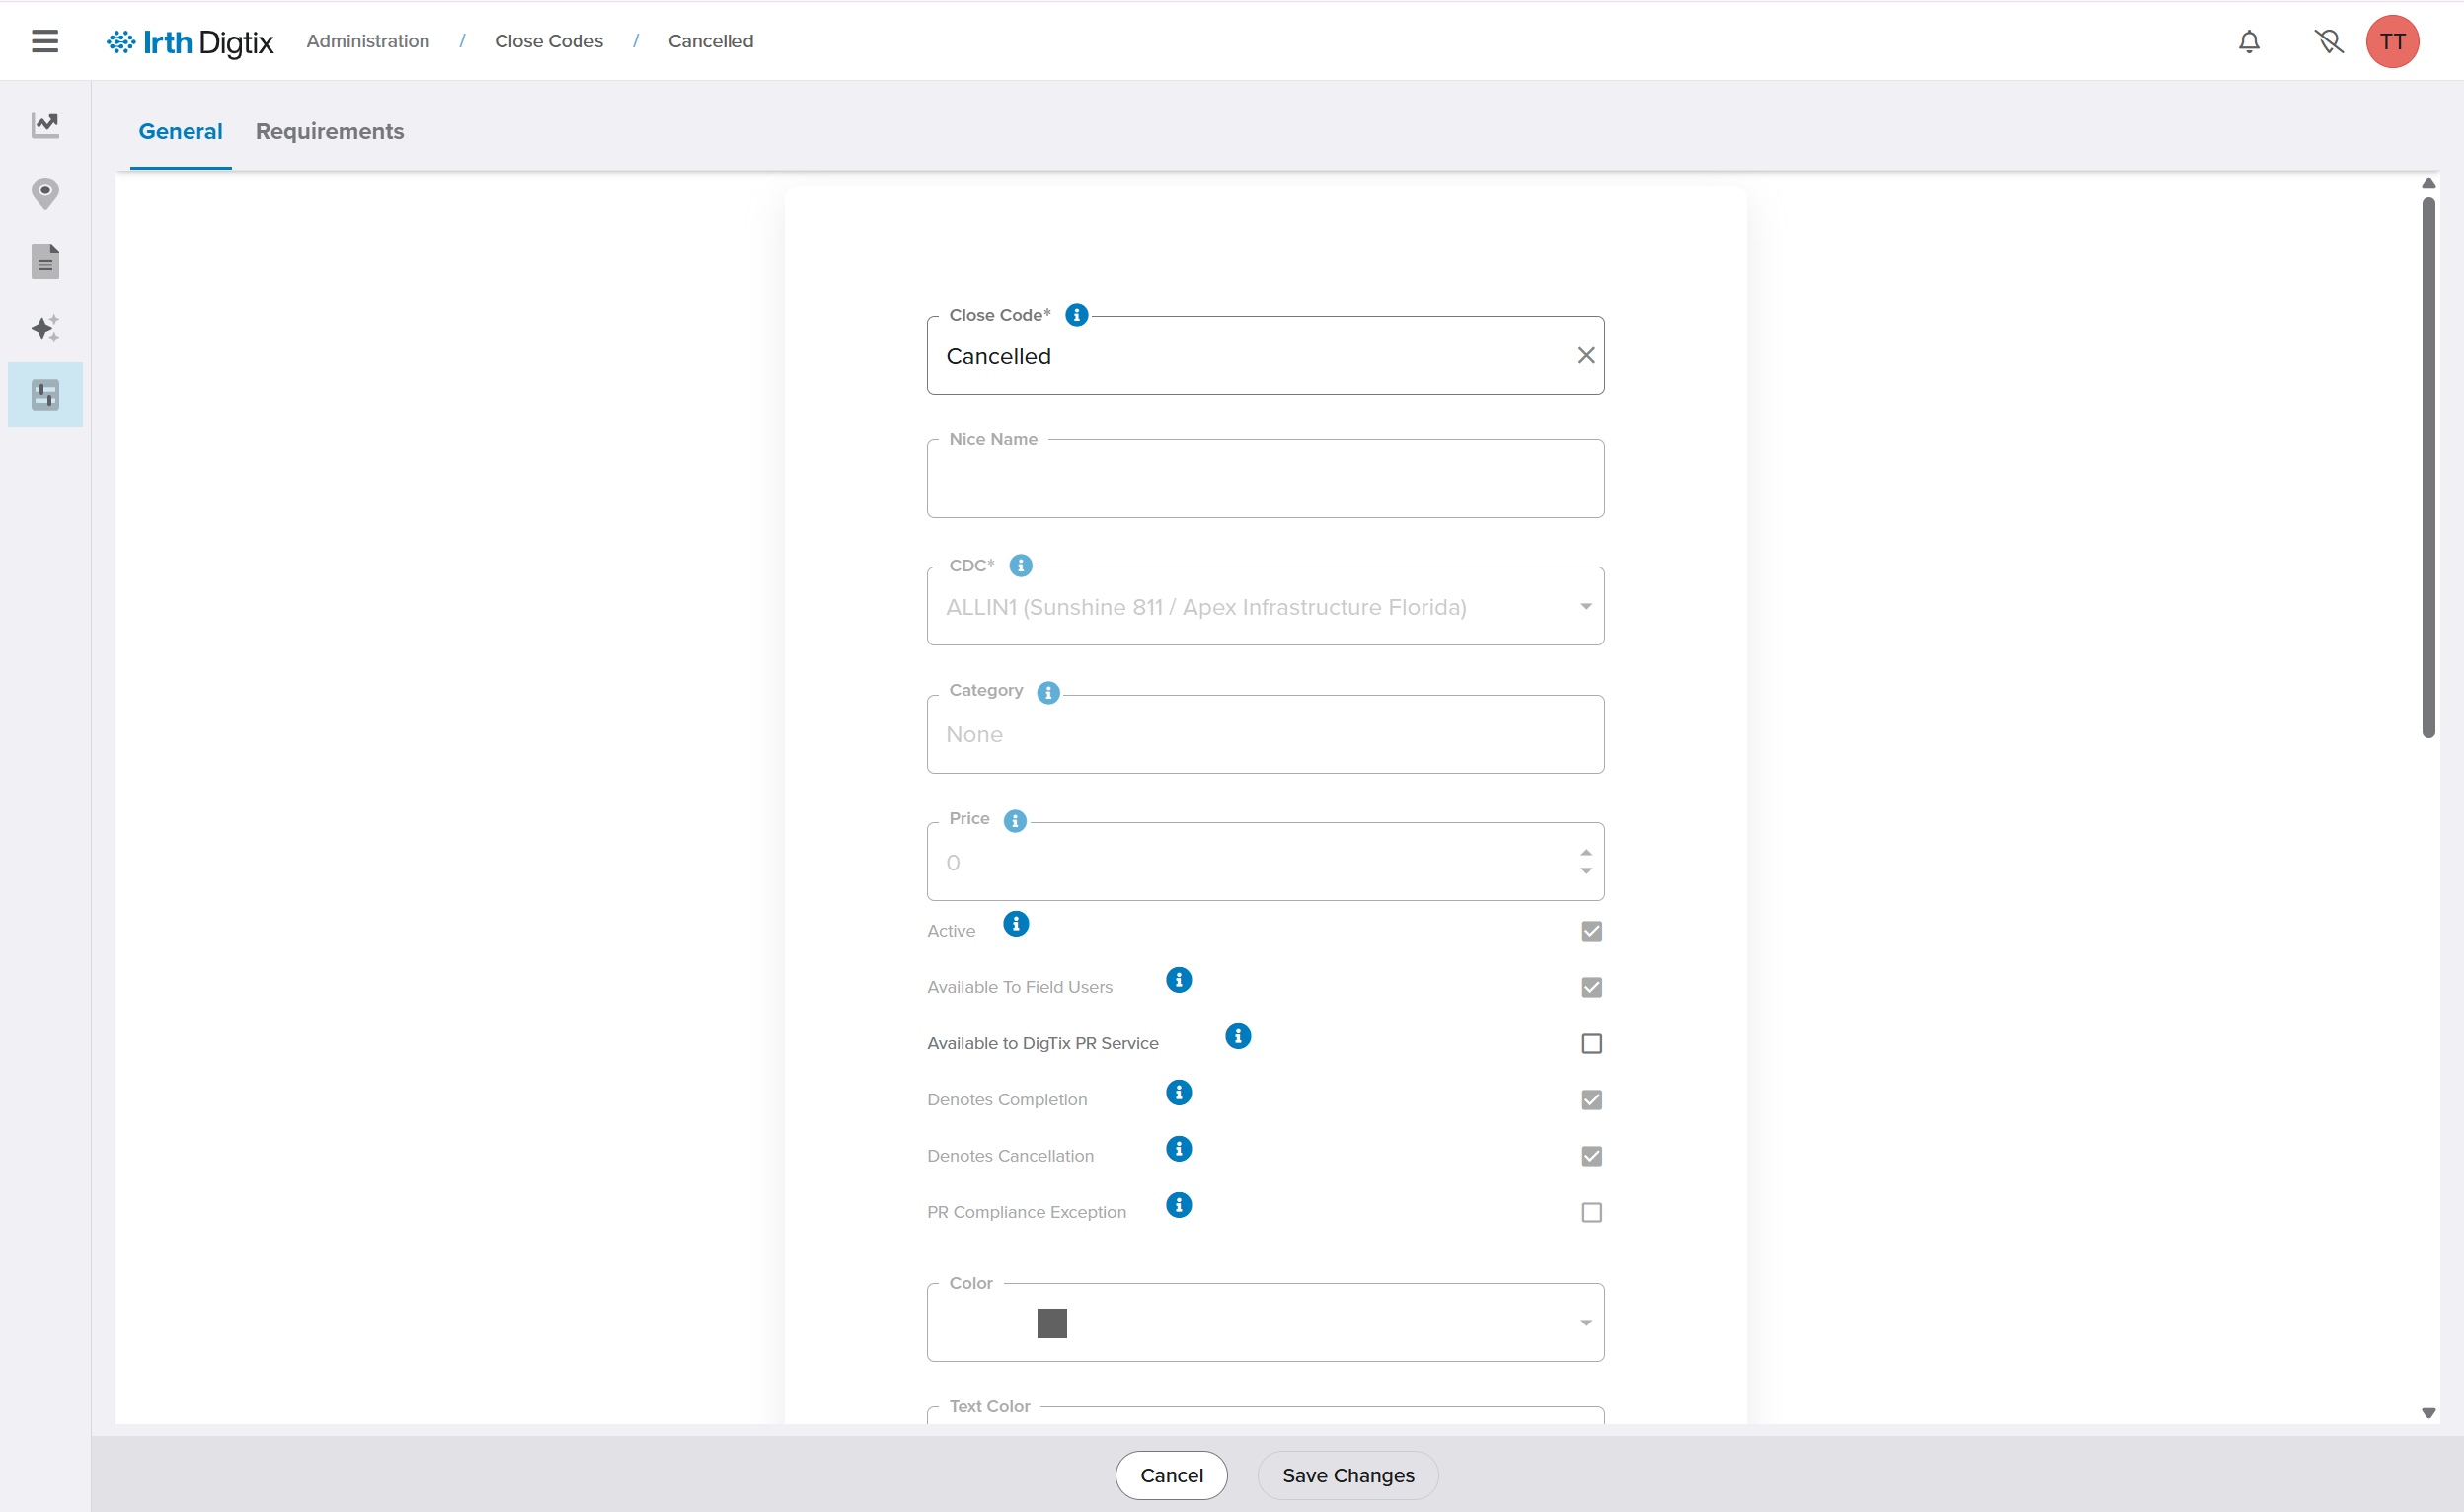Click info icon beside Denotes Cancellation

coord(1179,1148)
